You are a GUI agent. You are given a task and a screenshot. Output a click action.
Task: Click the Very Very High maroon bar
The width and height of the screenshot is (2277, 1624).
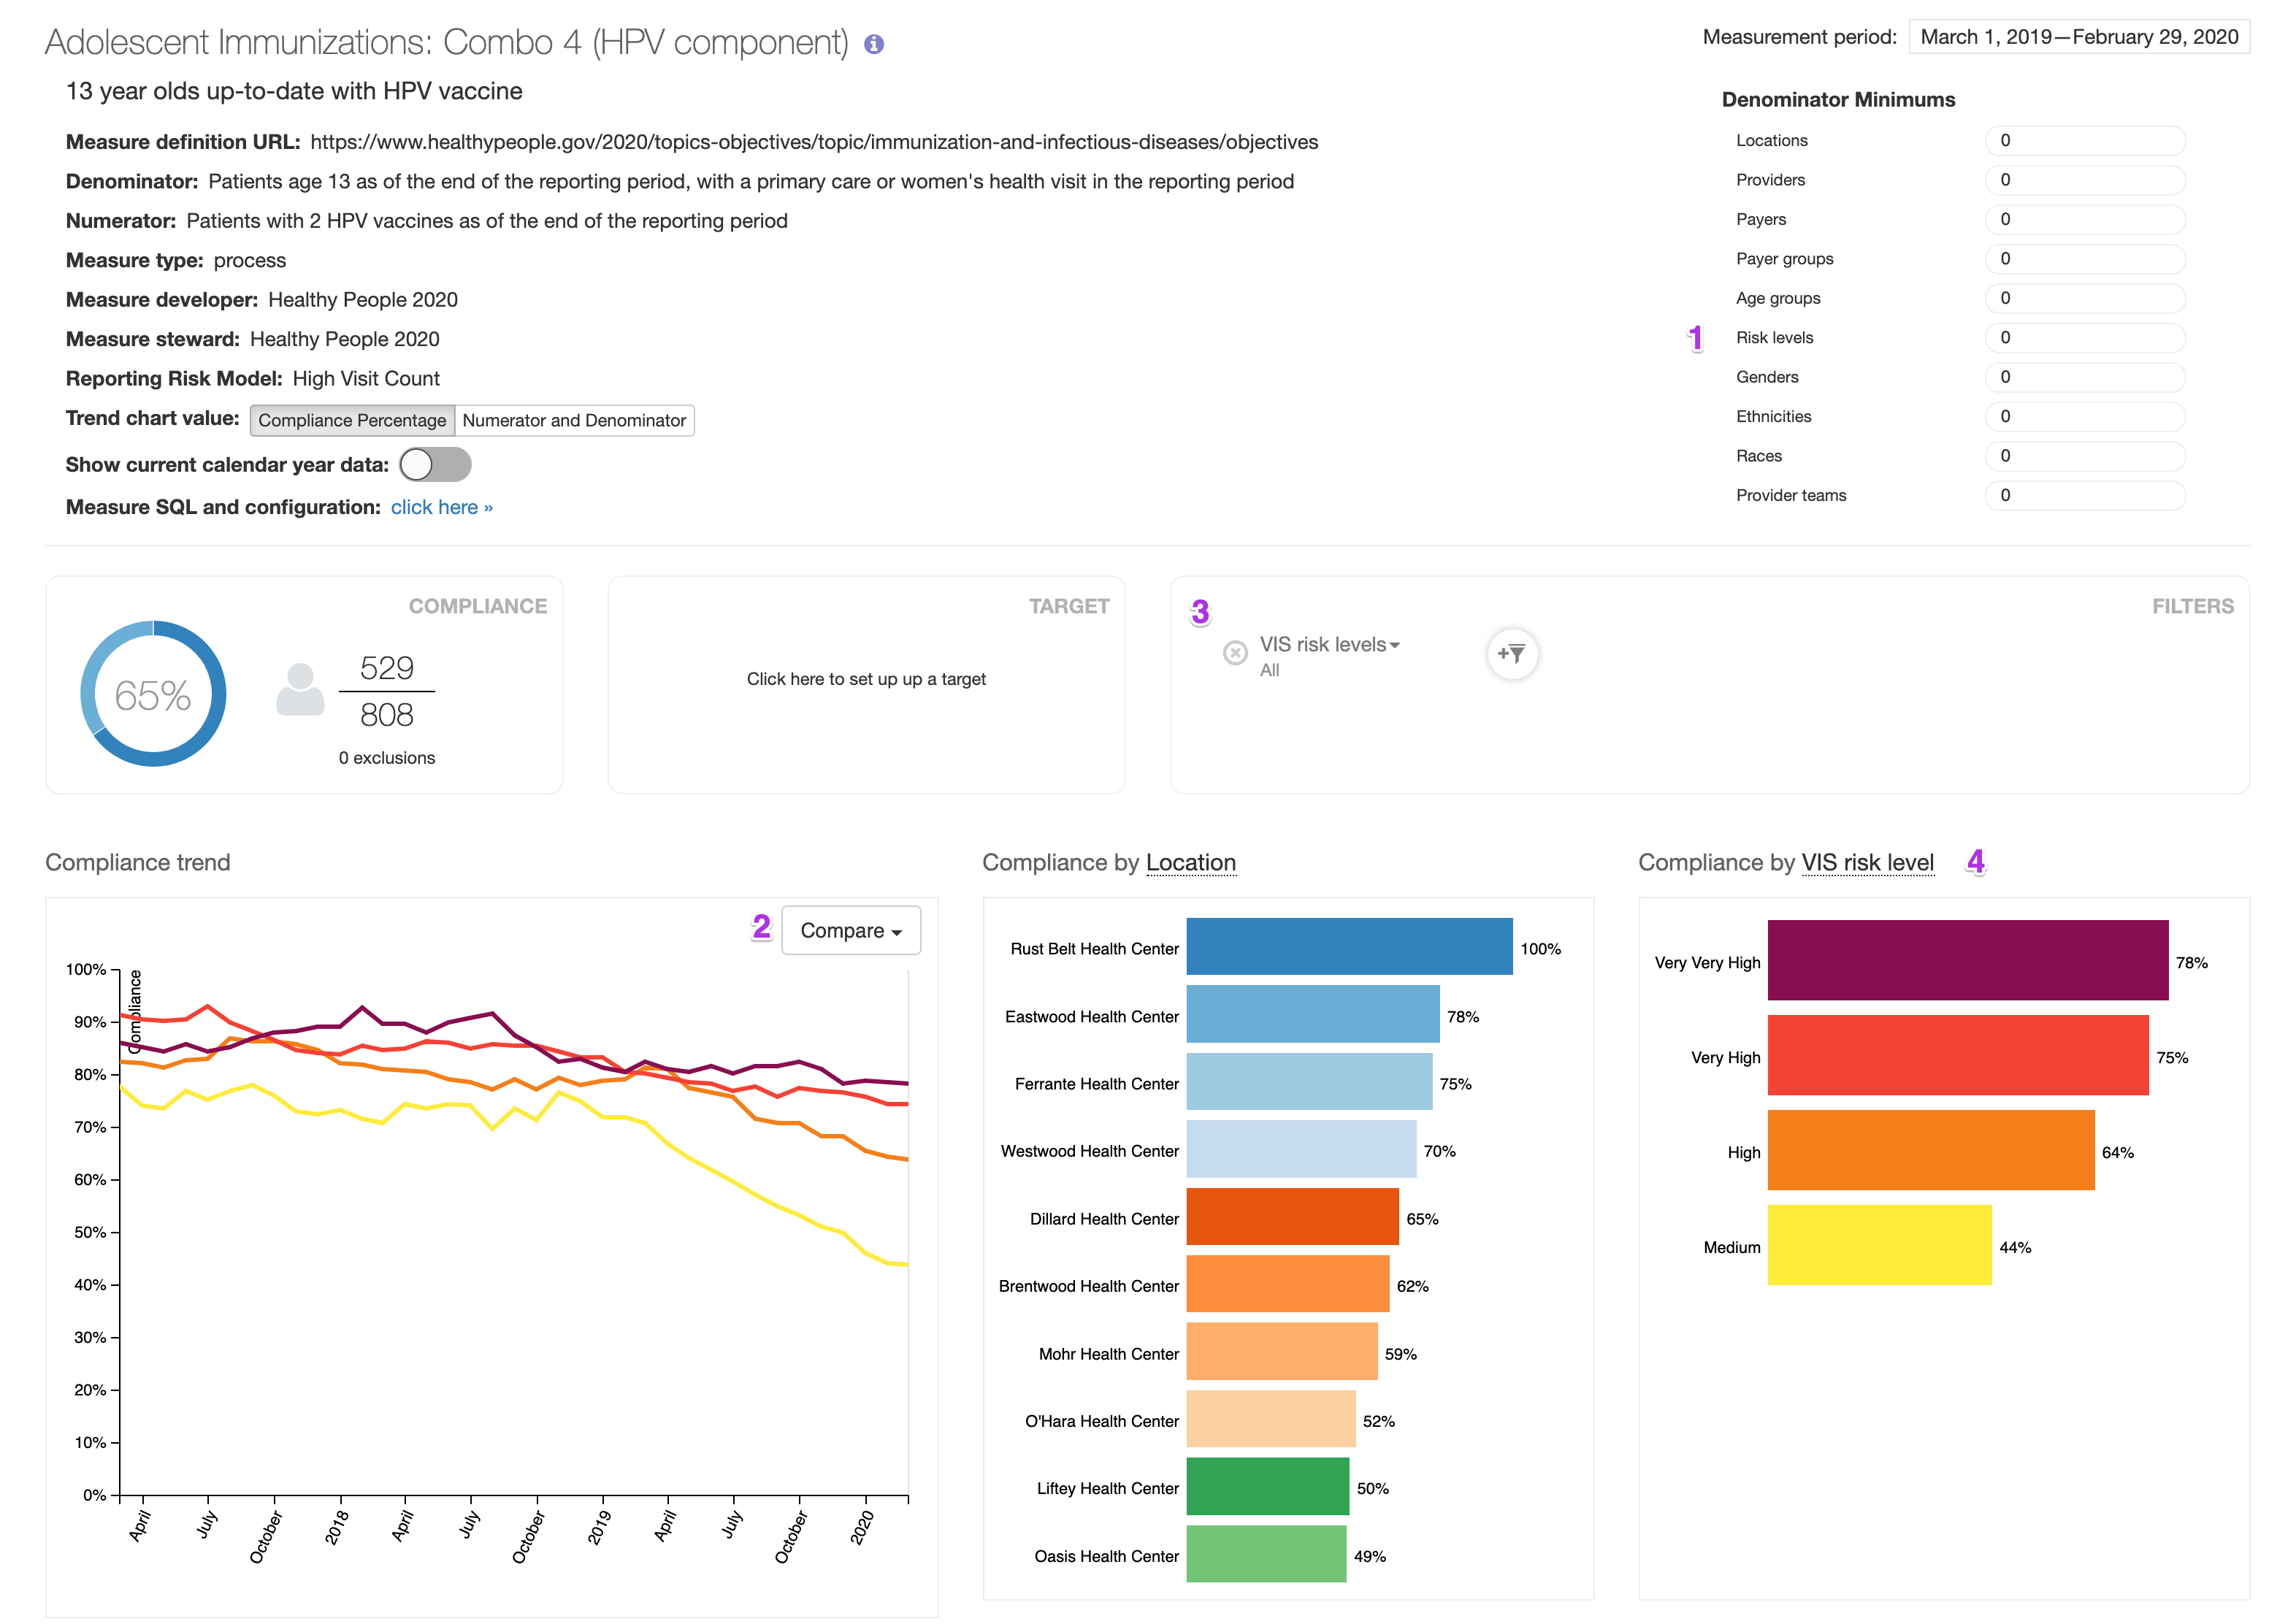1967,960
